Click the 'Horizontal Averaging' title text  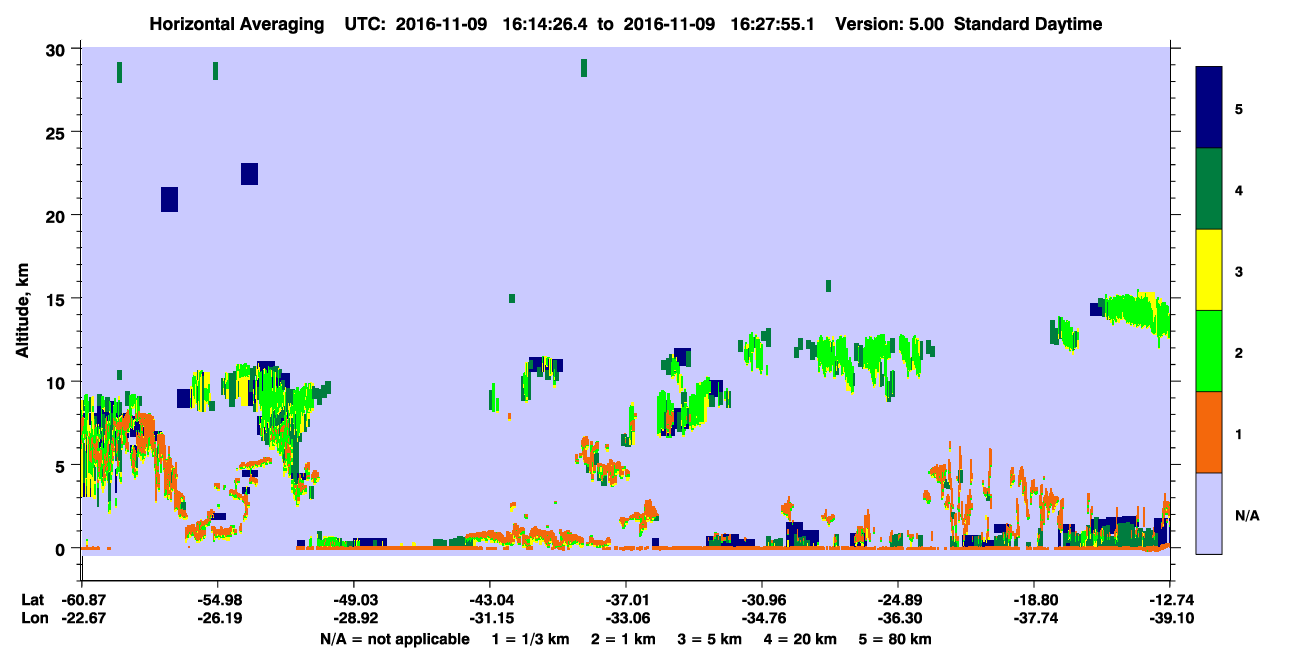coord(235,24)
